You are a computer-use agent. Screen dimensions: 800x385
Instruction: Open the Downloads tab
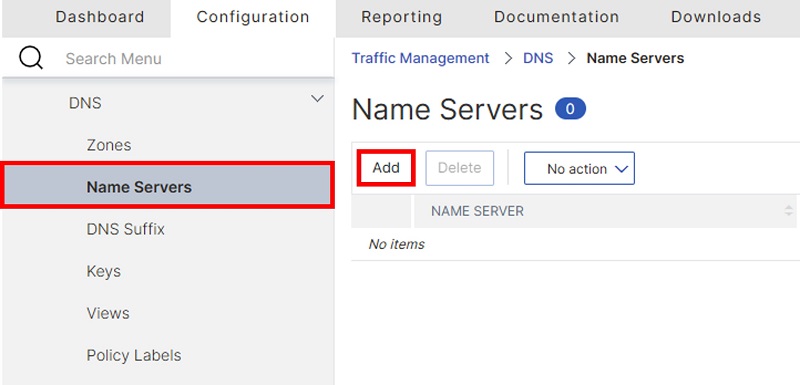point(716,17)
